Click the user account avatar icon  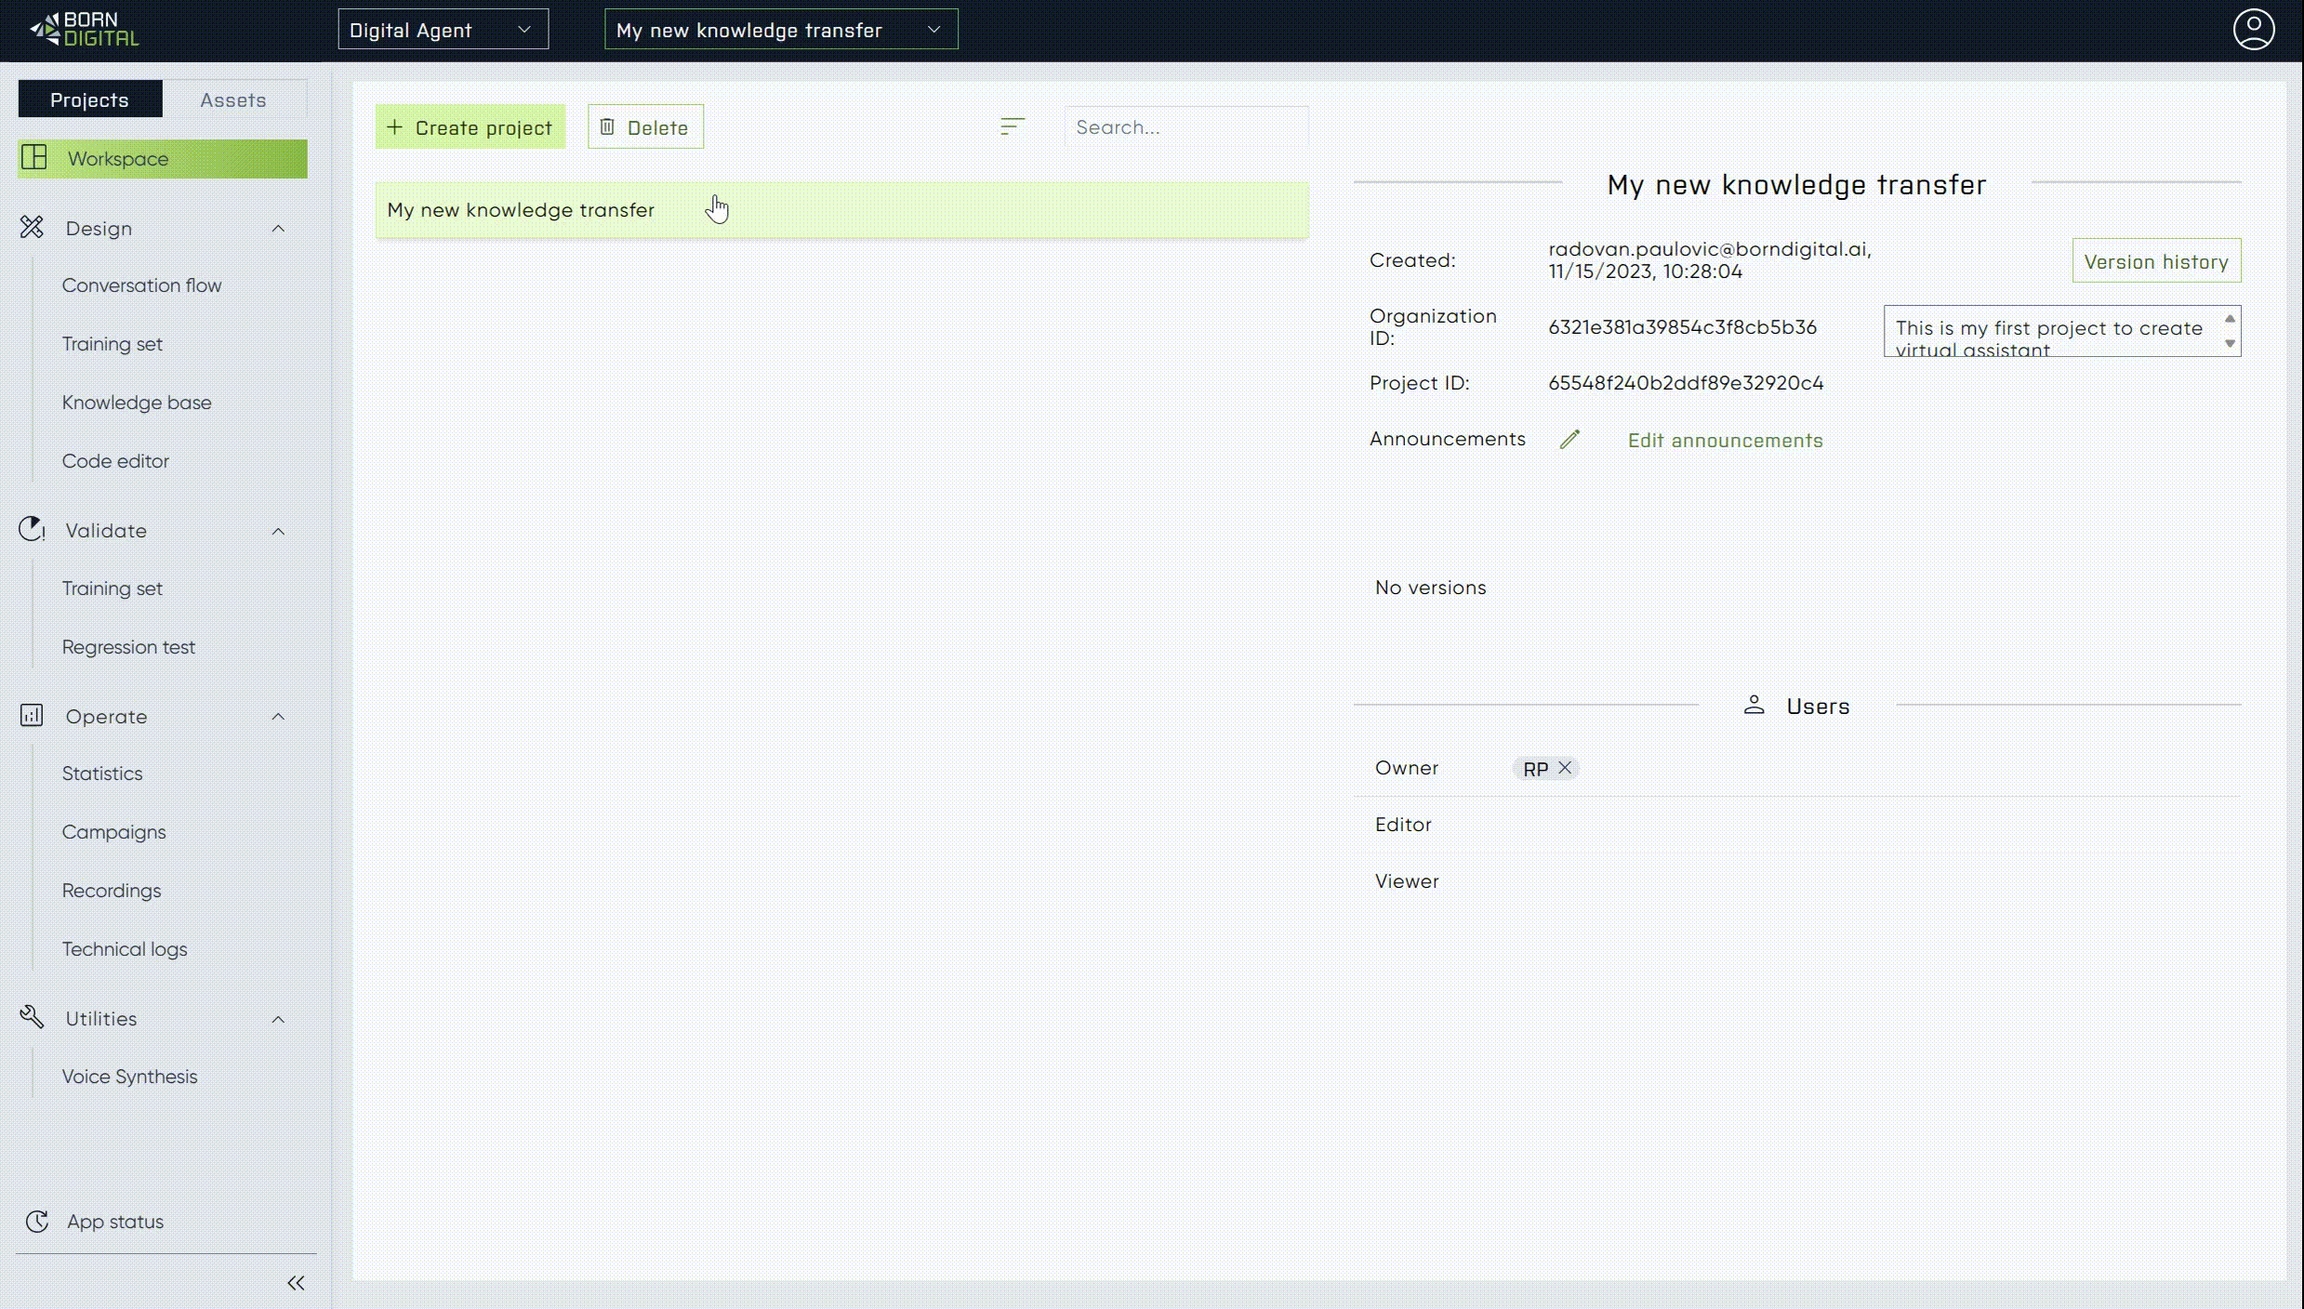pyautogui.click(x=2253, y=29)
